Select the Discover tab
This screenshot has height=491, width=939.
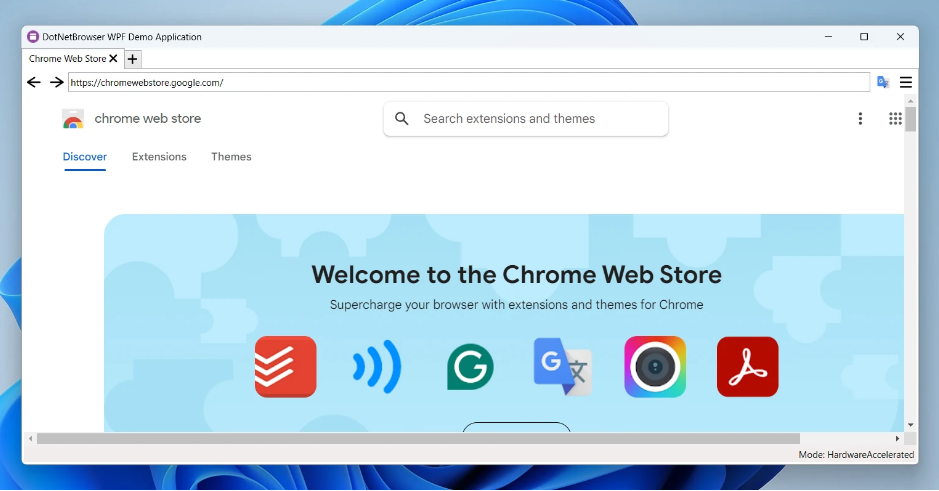pos(85,157)
